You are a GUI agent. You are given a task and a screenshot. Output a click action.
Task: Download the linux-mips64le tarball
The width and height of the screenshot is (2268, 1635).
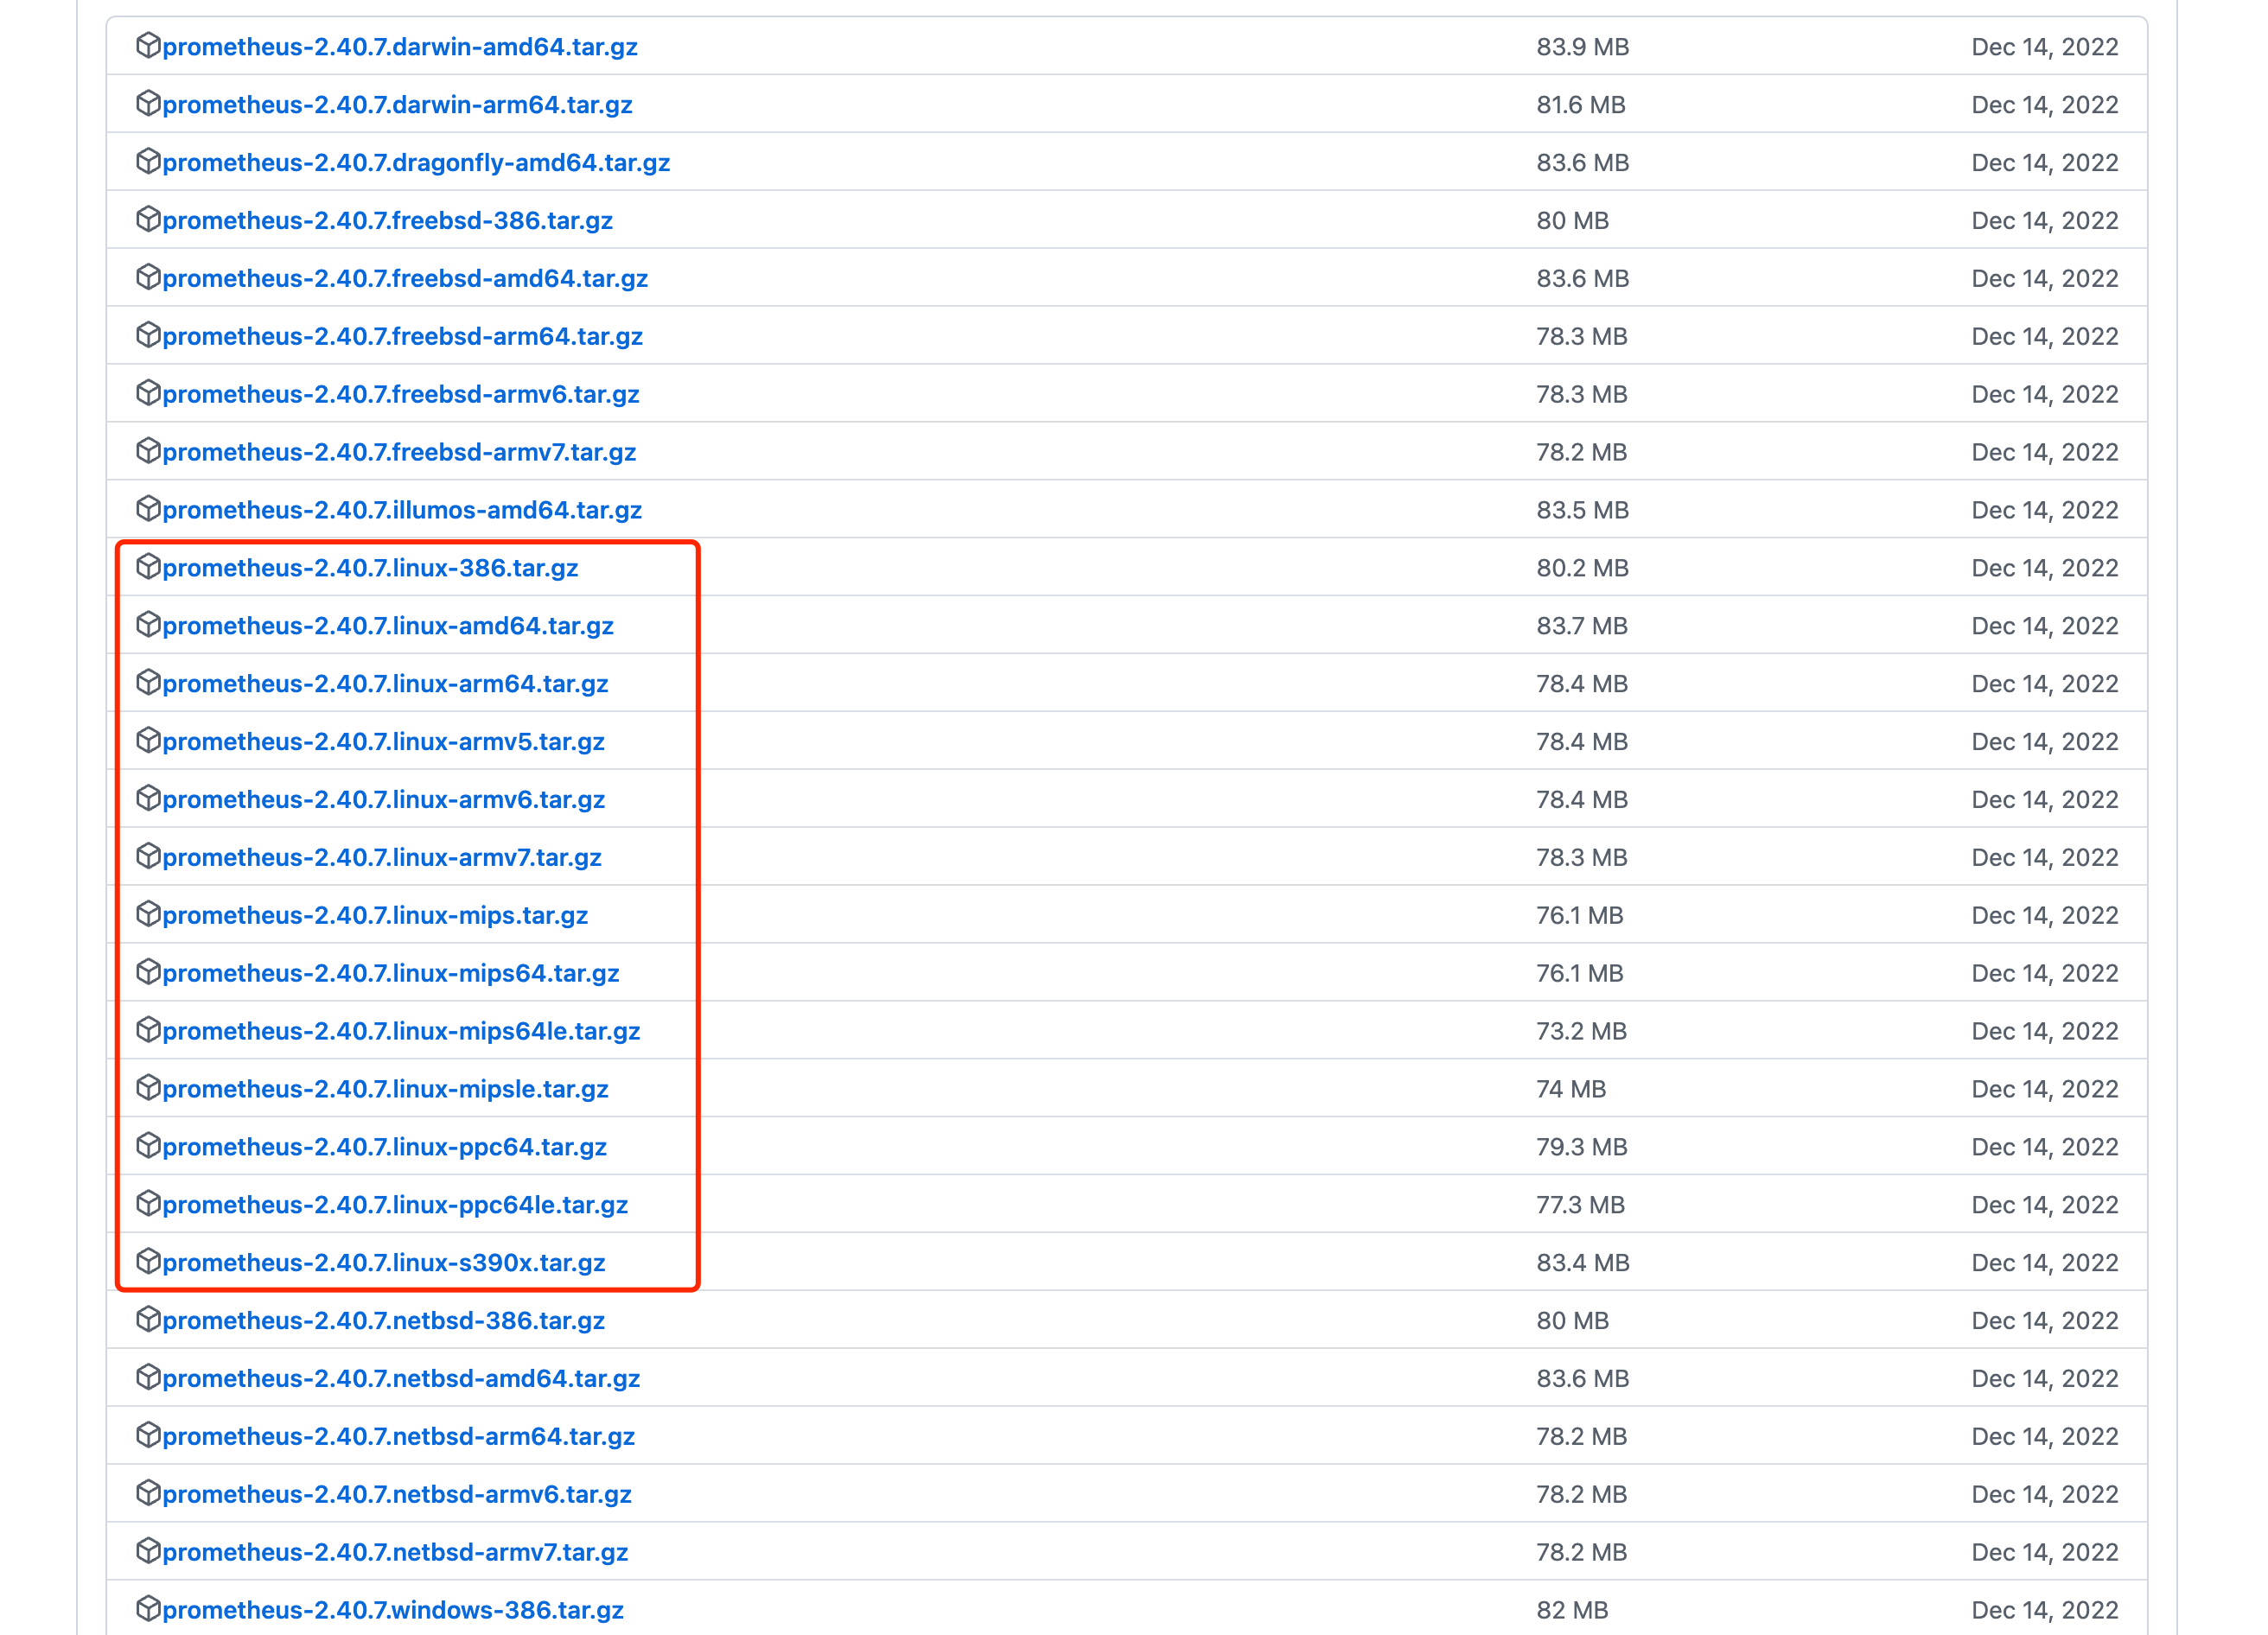pyautogui.click(x=401, y=1031)
